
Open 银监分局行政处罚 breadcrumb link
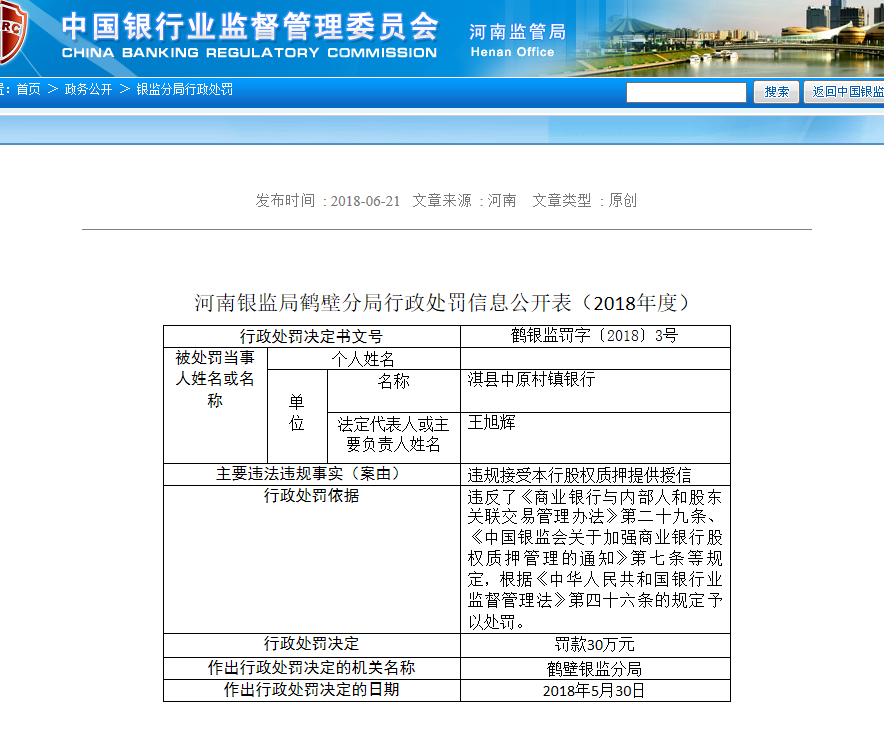point(184,90)
